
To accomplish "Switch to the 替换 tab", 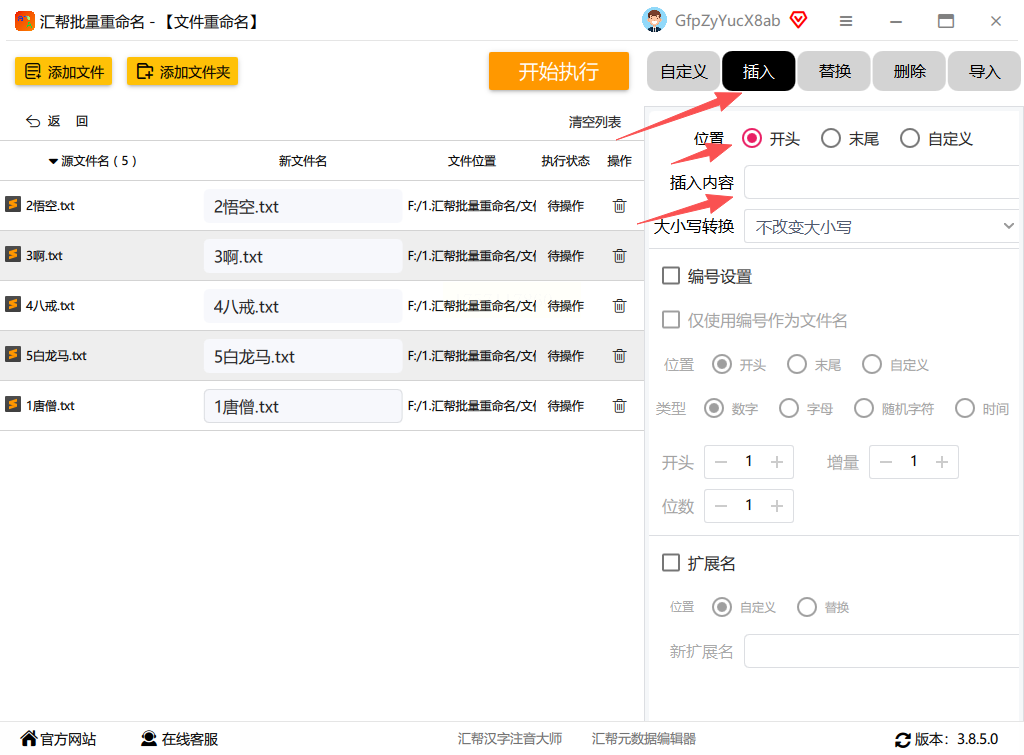I will tap(834, 71).
